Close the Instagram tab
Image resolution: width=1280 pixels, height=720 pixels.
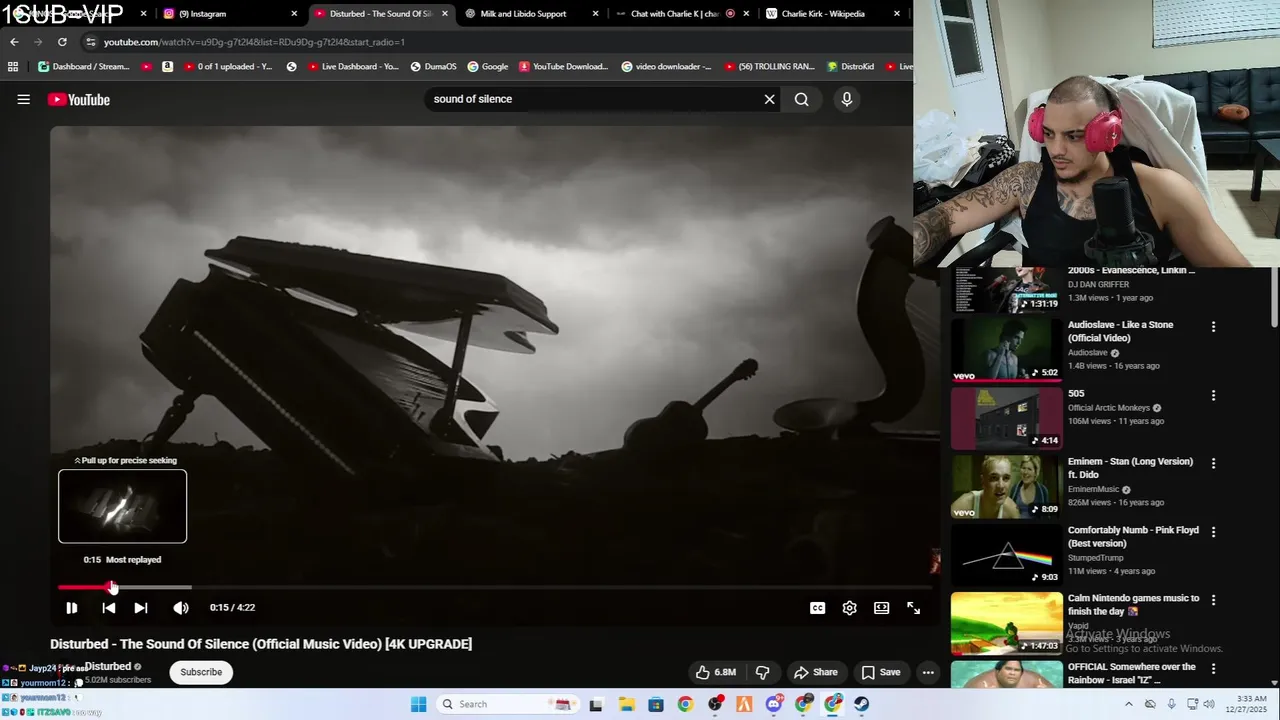[x=294, y=14]
